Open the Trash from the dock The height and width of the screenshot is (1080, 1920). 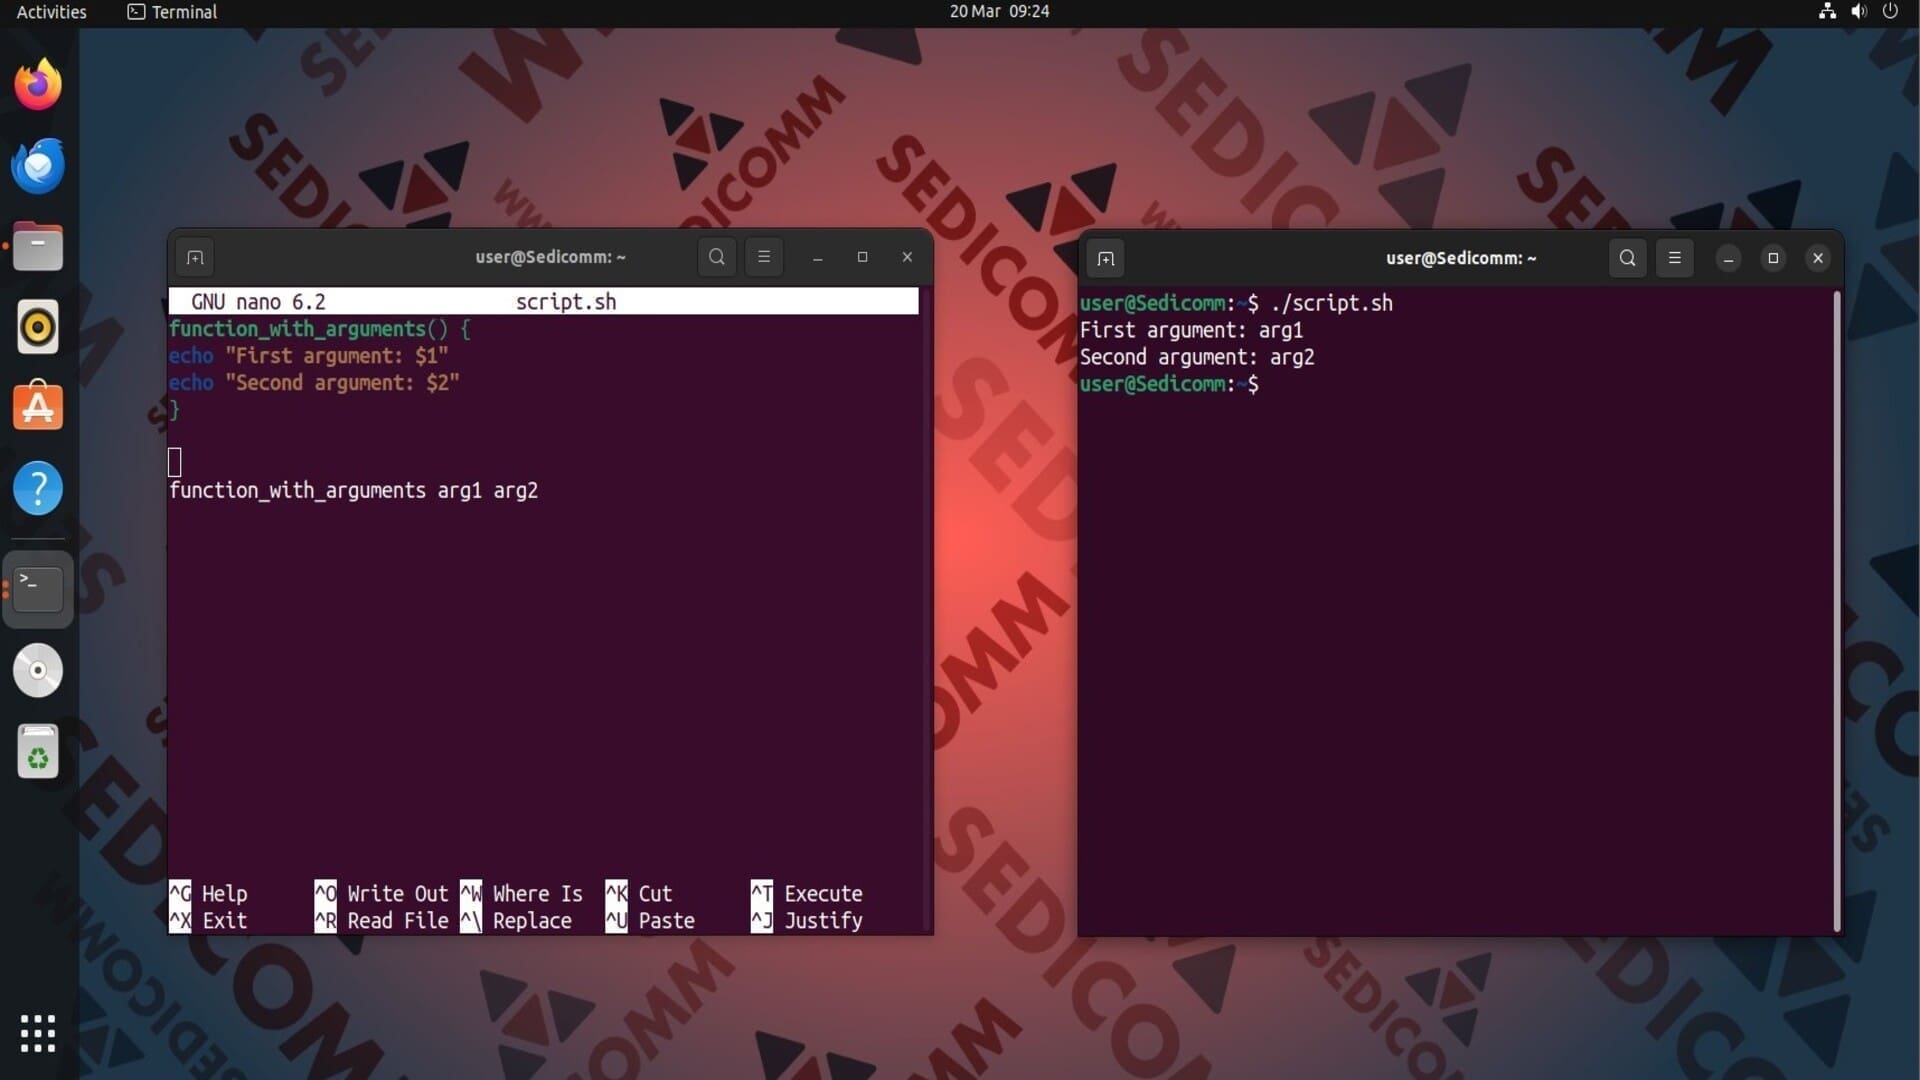point(38,752)
